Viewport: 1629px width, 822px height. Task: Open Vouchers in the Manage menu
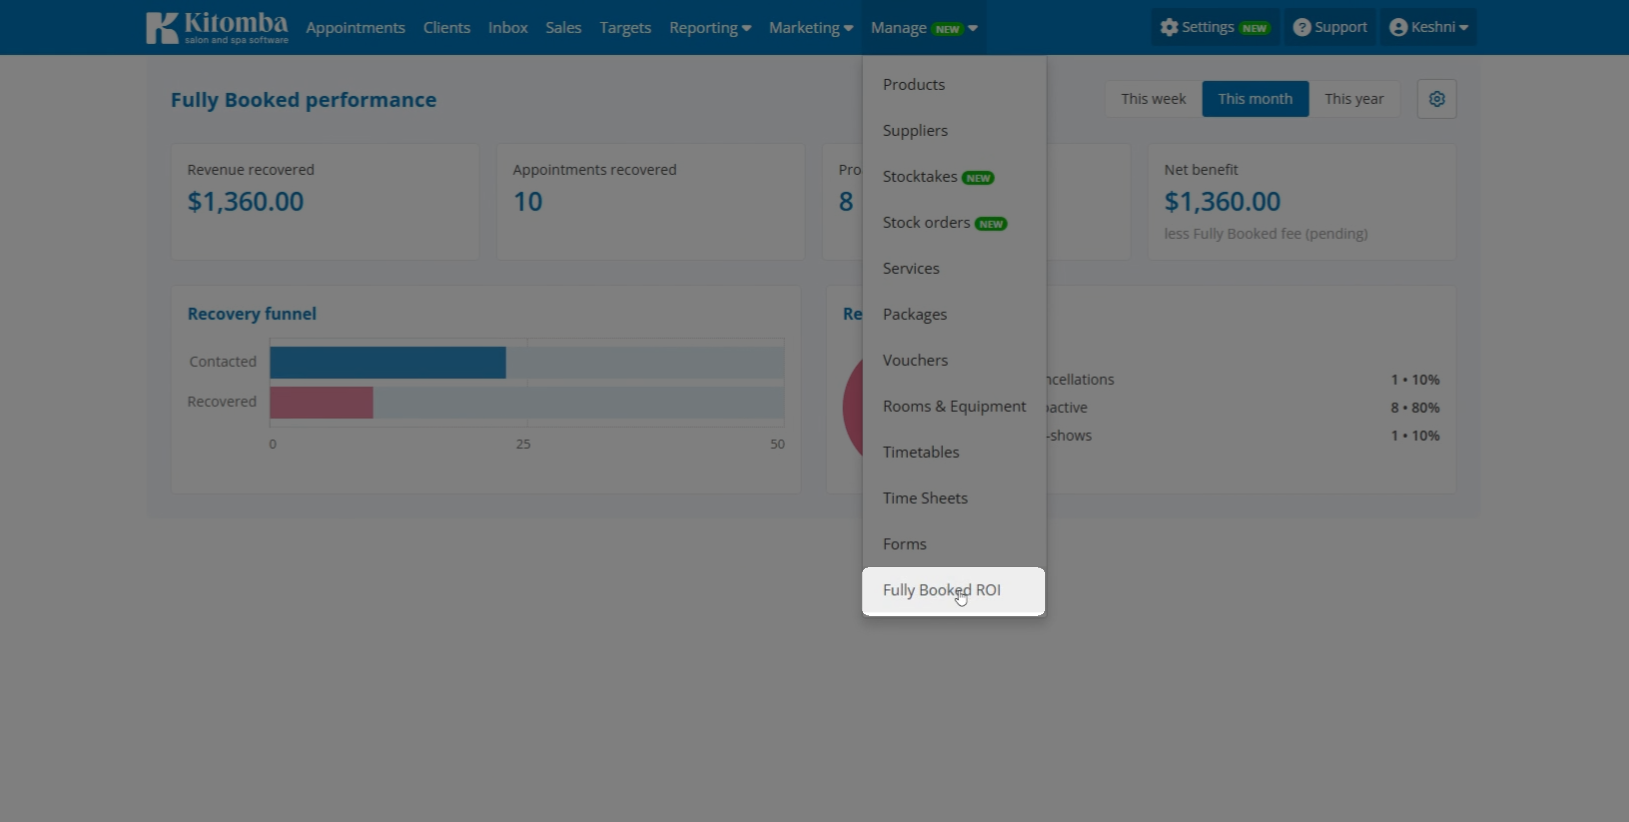tap(954, 361)
